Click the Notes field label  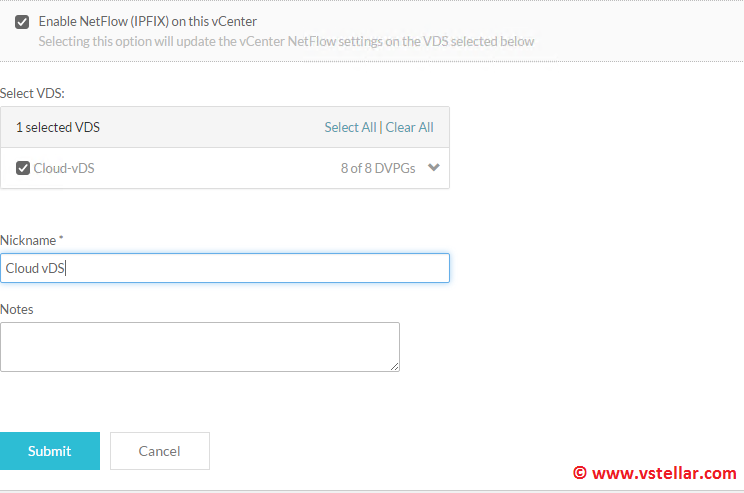point(17,309)
